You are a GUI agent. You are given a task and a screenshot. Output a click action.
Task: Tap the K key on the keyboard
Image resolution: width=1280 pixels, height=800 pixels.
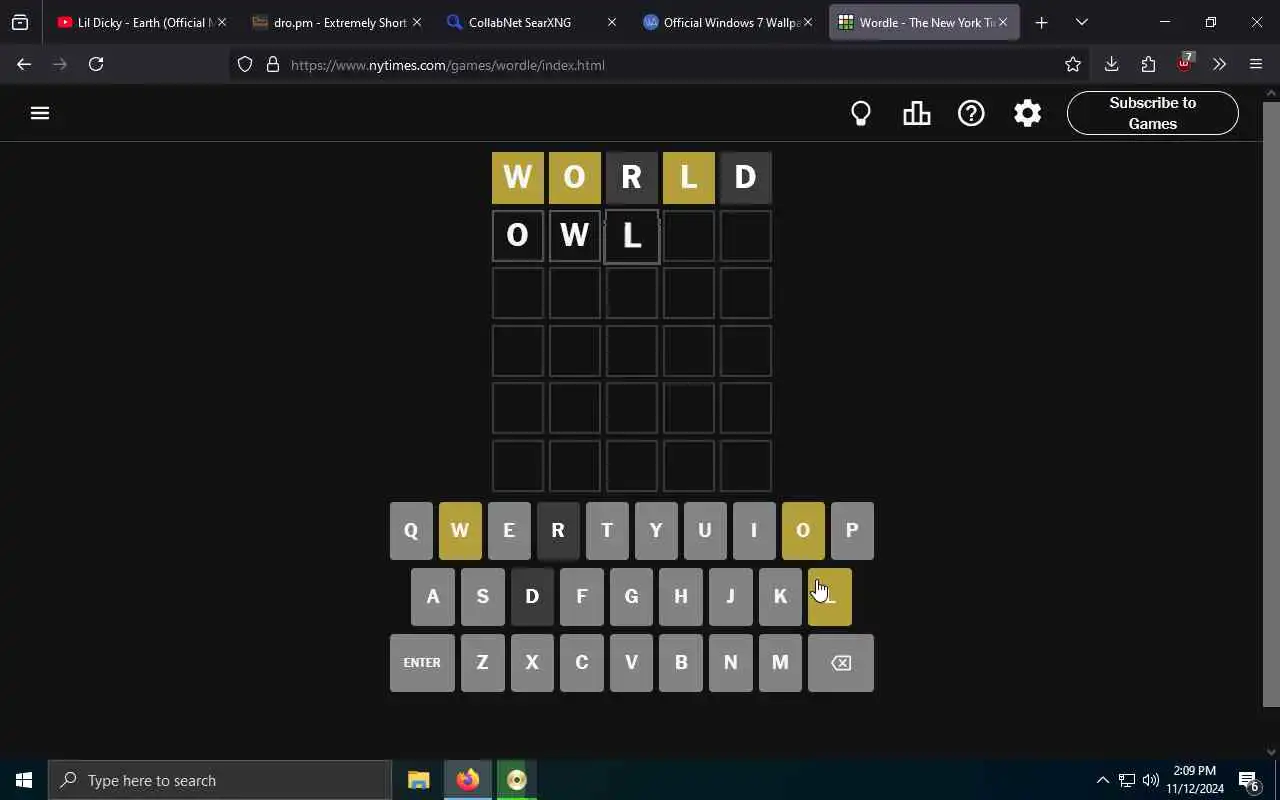click(x=780, y=597)
